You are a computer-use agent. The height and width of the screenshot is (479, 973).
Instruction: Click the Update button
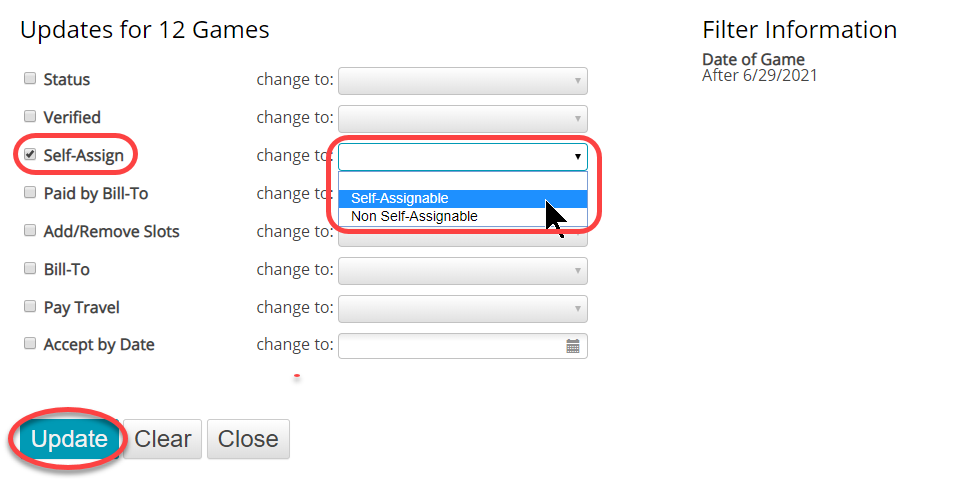pos(69,439)
